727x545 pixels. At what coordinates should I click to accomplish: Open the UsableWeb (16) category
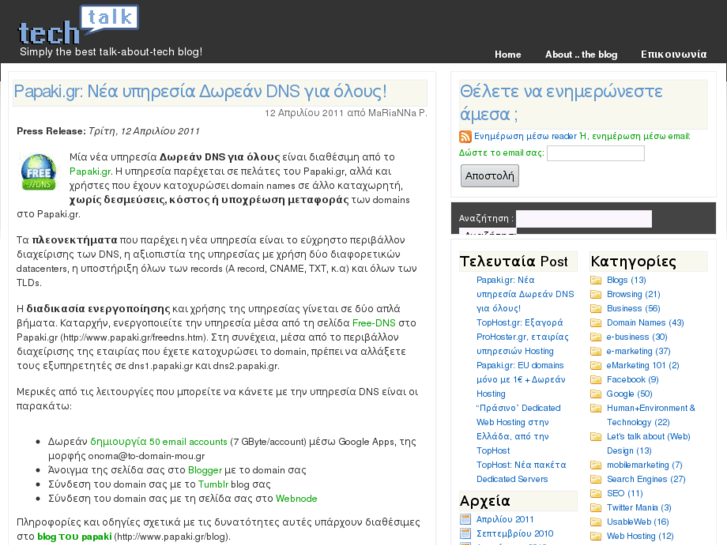pyautogui.click(x=638, y=522)
